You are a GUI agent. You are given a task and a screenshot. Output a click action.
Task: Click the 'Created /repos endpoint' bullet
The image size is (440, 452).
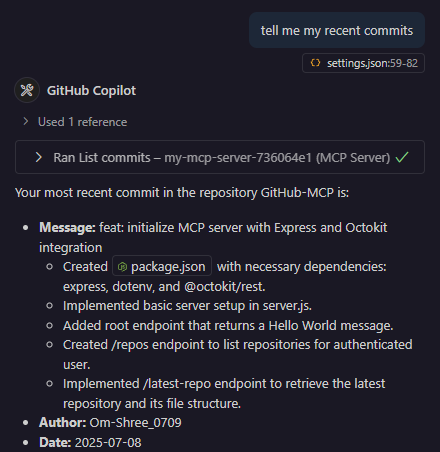[238, 354]
